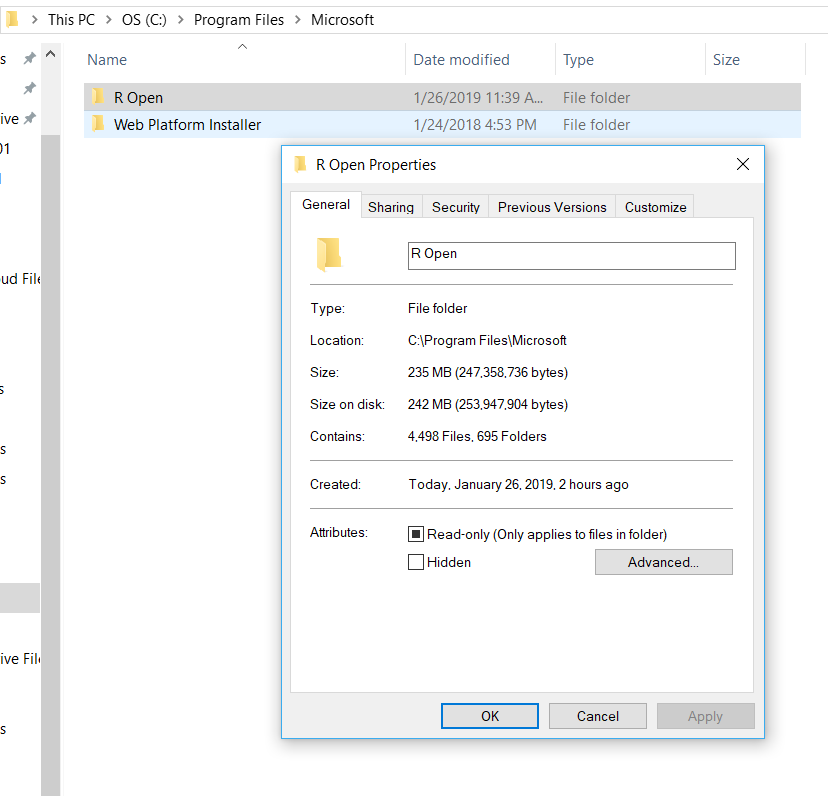Navigate to OS (C:) in breadcrumb

click(144, 20)
